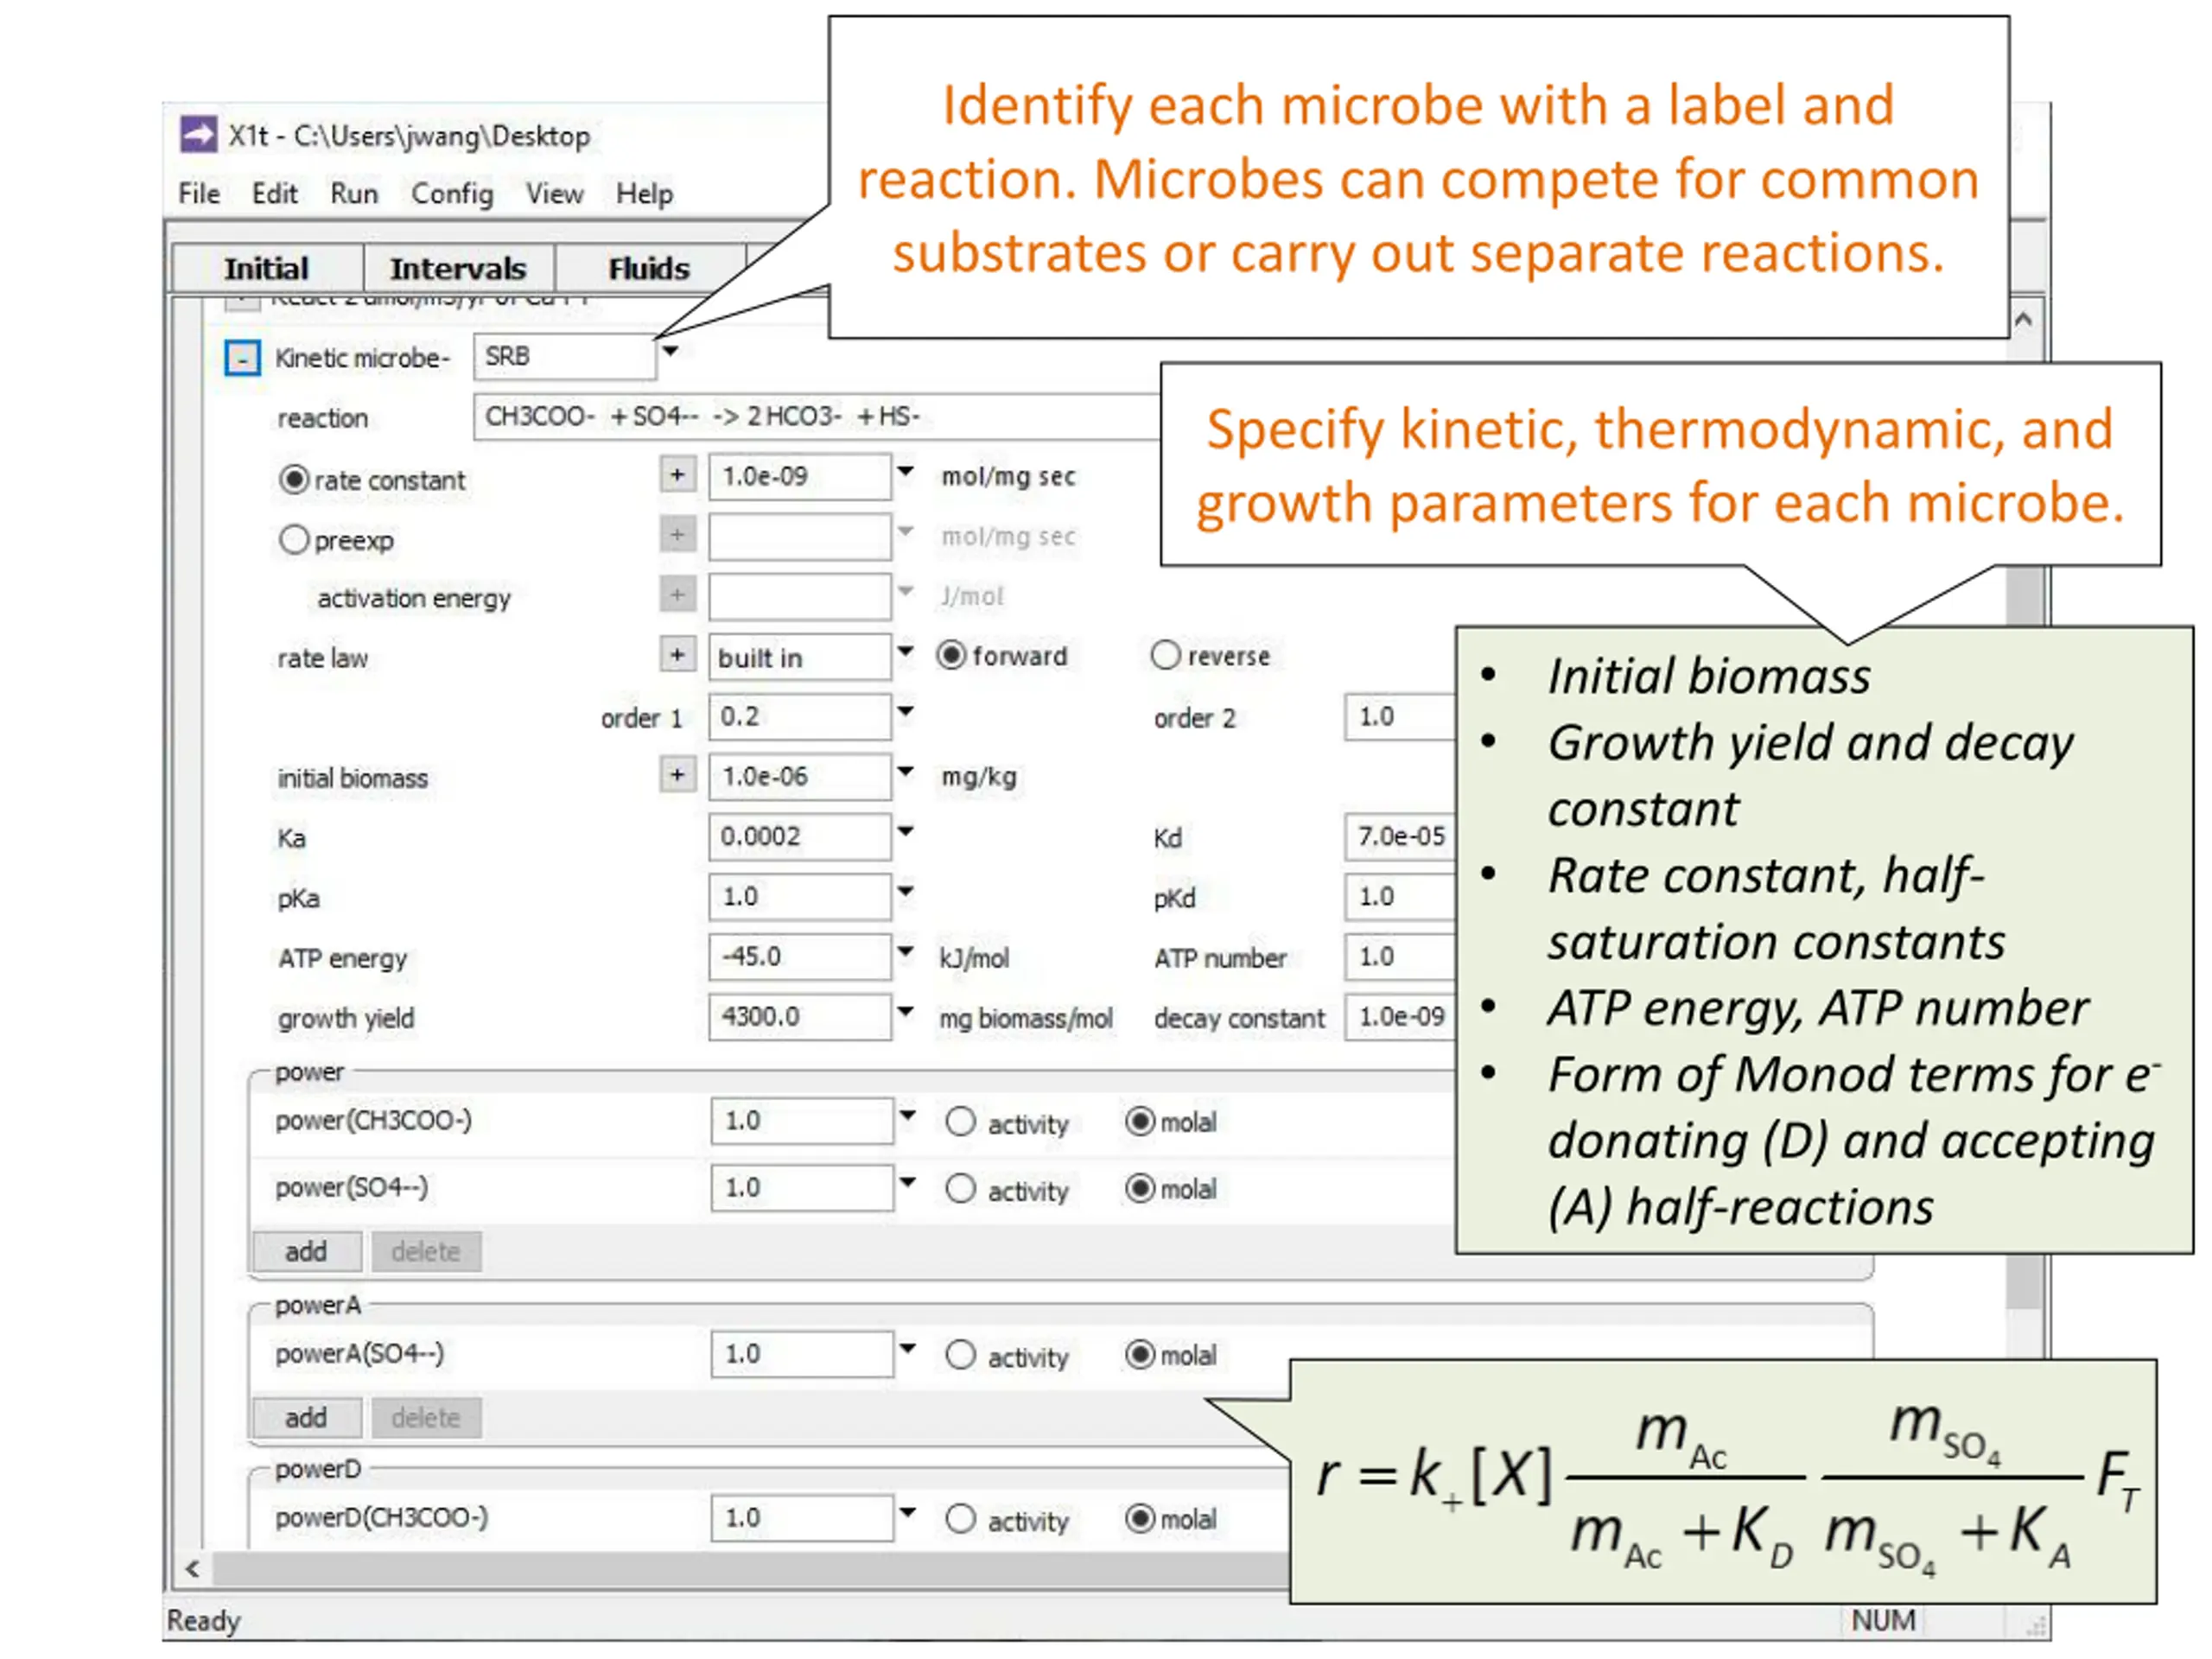
Task: Click the reaction input field
Action: (817, 417)
